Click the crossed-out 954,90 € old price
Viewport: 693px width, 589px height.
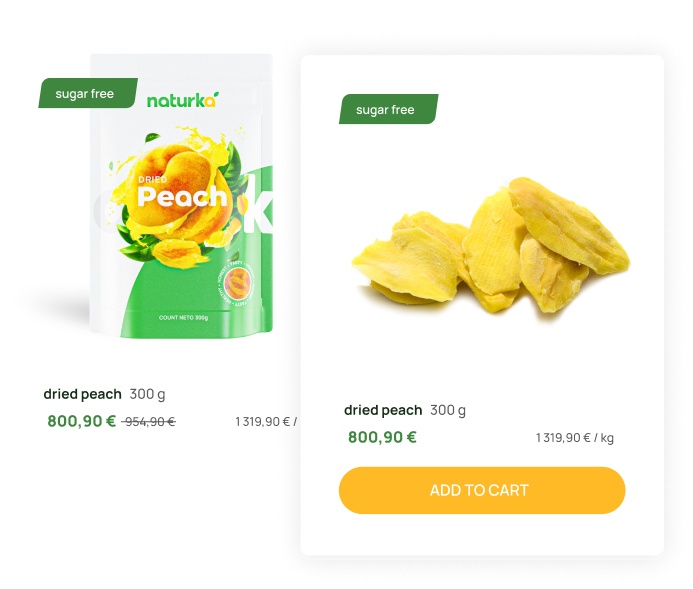pos(148,422)
